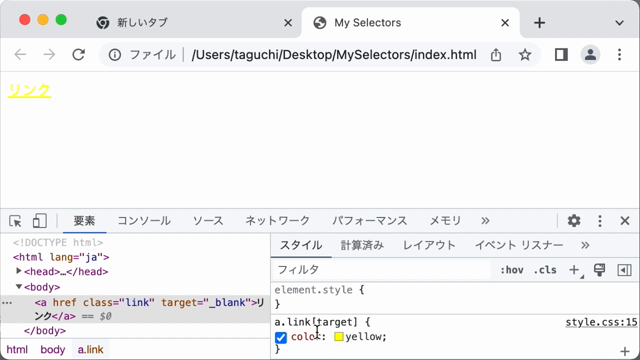Click the new style rule plus icon
This screenshot has height=360, width=640.
point(575,270)
